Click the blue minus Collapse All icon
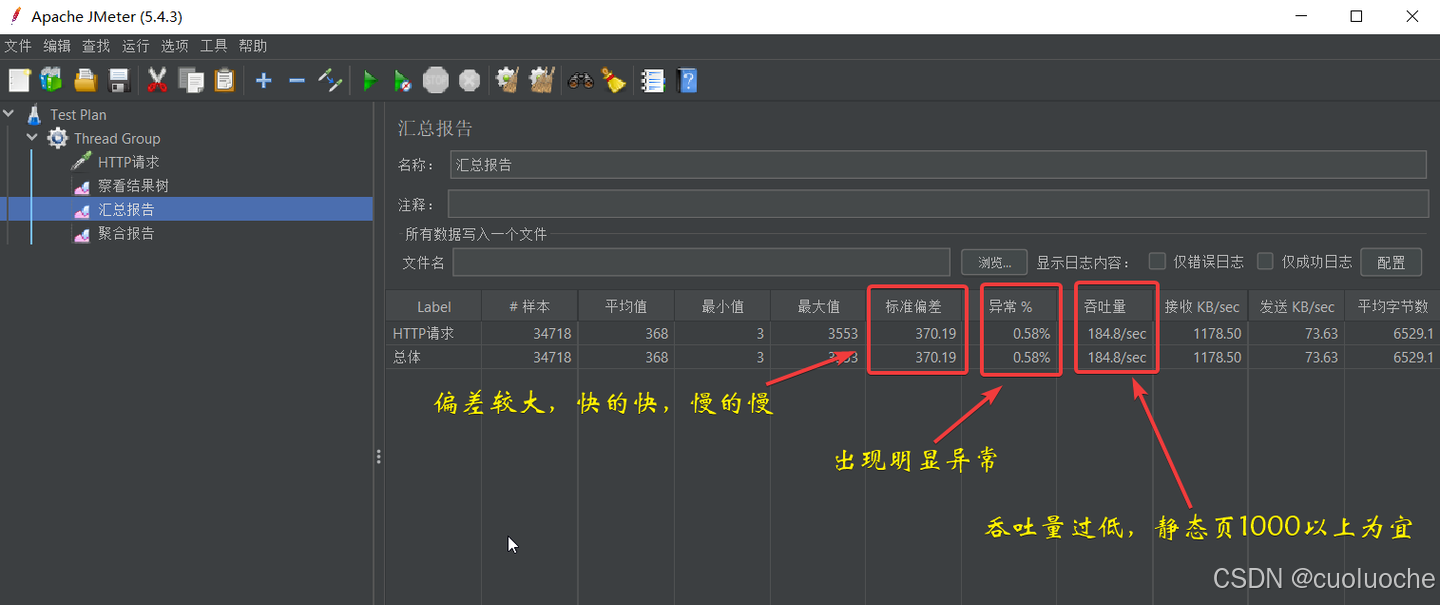This screenshot has width=1440, height=605. pos(297,80)
